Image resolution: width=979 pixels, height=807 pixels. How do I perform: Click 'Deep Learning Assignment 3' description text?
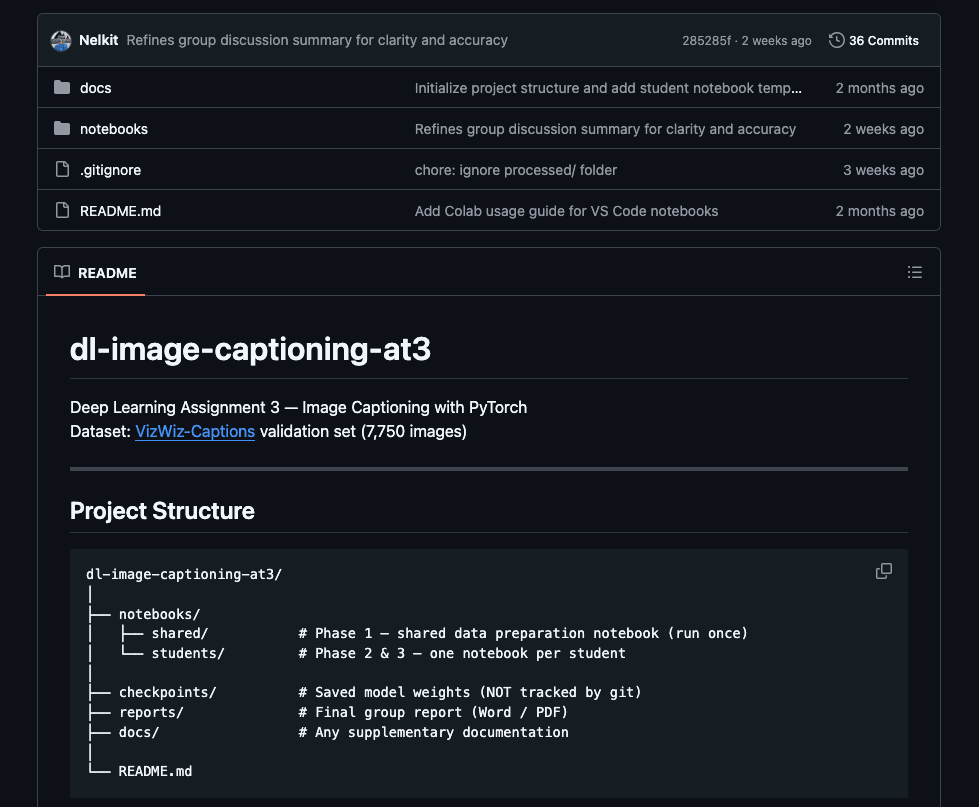tap(298, 408)
